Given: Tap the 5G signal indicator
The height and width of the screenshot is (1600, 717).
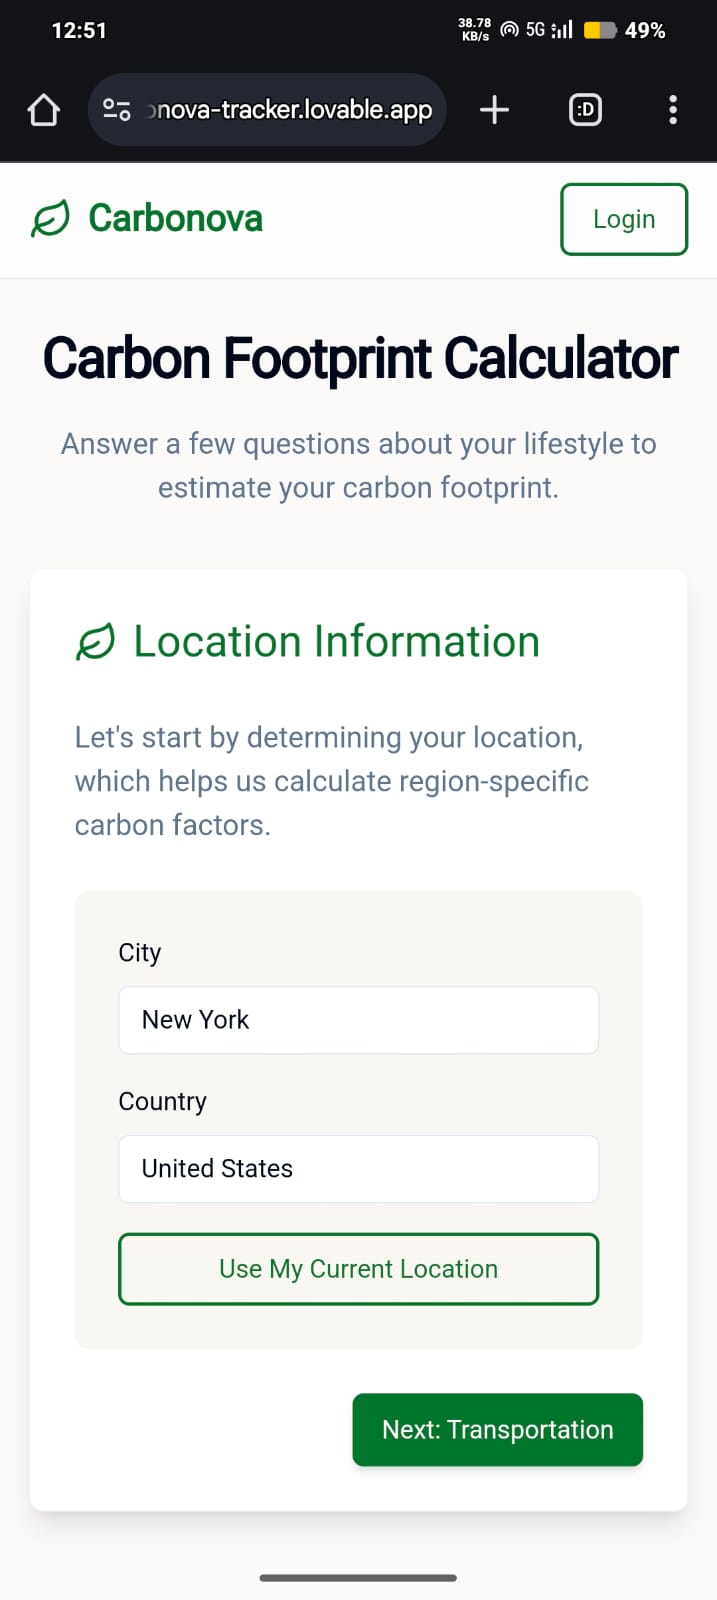Looking at the screenshot, I should click(549, 30).
